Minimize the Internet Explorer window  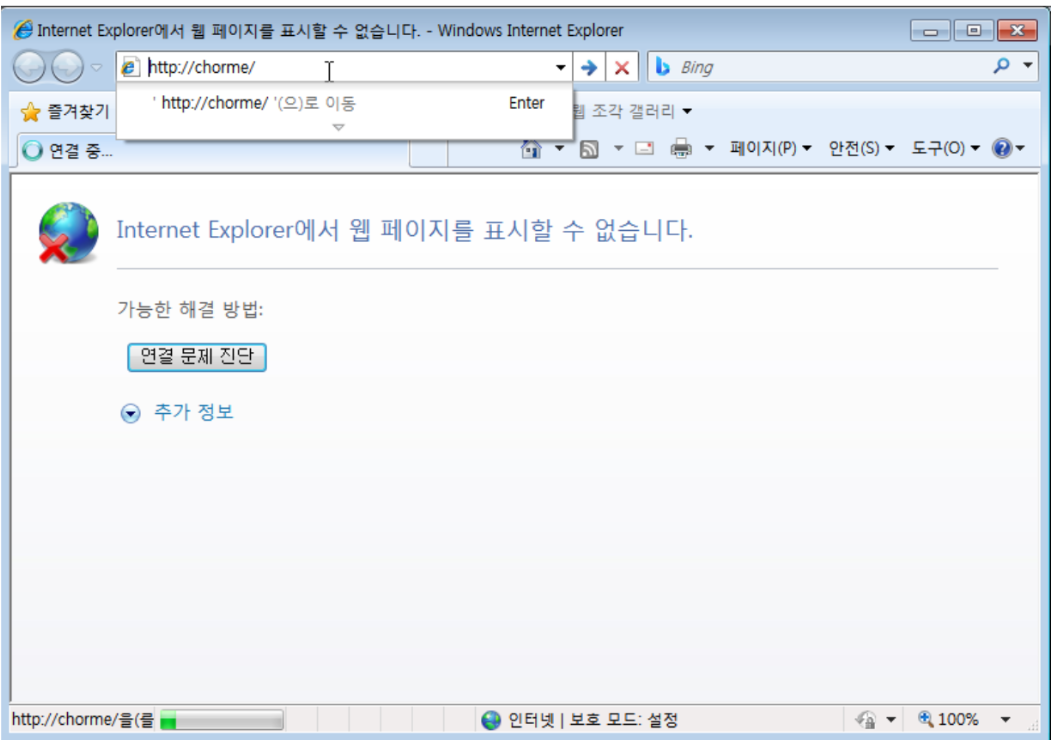click(930, 30)
